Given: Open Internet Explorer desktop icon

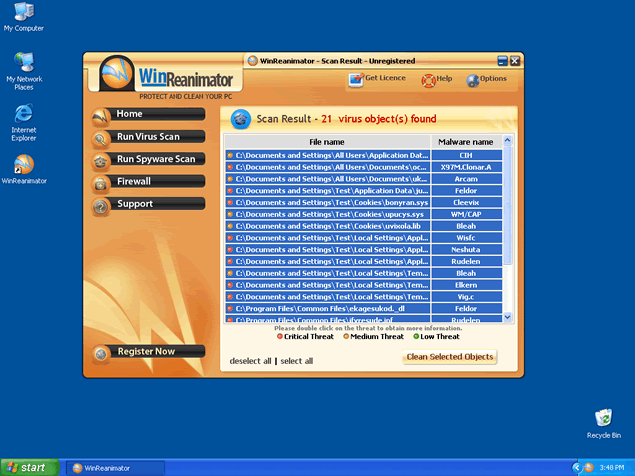Looking at the screenshot, I should [x=23, y=116].
